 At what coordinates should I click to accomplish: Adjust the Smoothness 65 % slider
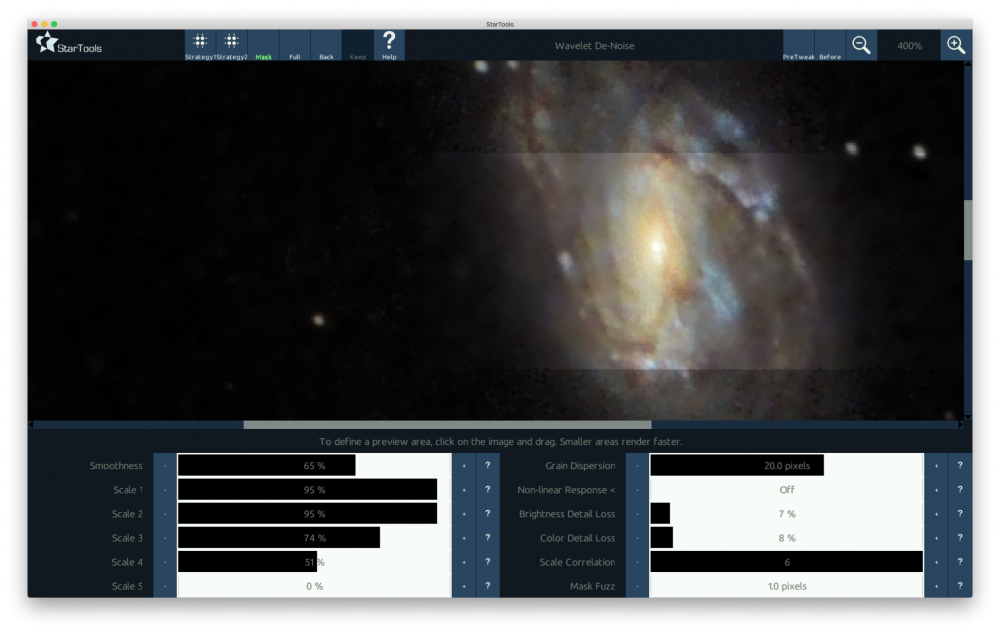(x=314, y=466)
